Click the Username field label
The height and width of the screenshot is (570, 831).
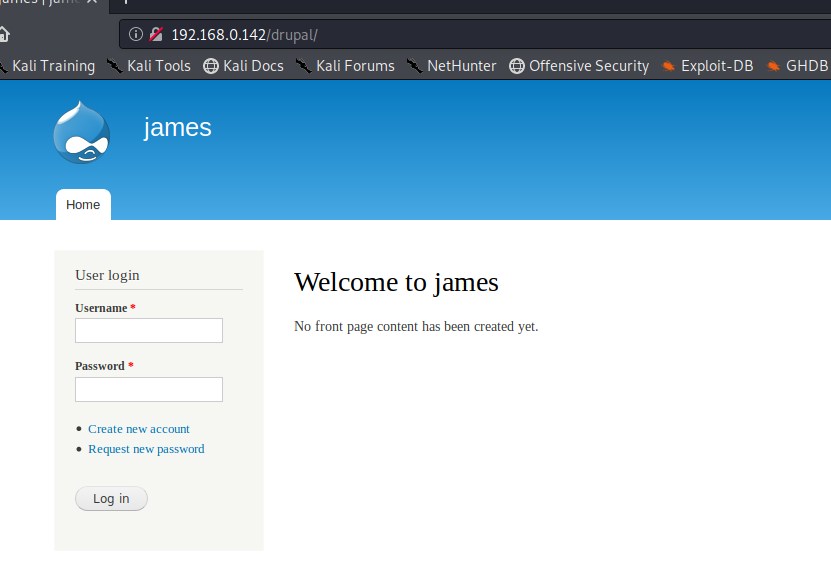pyautogui.click(x=101, y=308)
